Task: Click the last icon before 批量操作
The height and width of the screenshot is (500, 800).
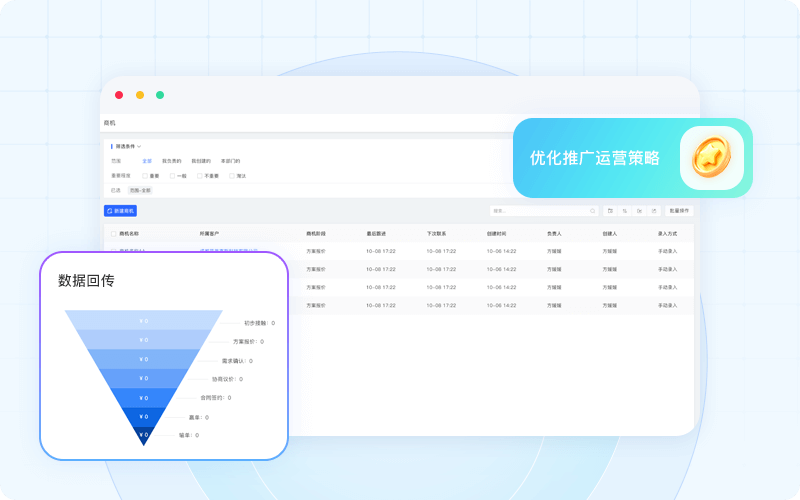Action: tap(654, 211)
